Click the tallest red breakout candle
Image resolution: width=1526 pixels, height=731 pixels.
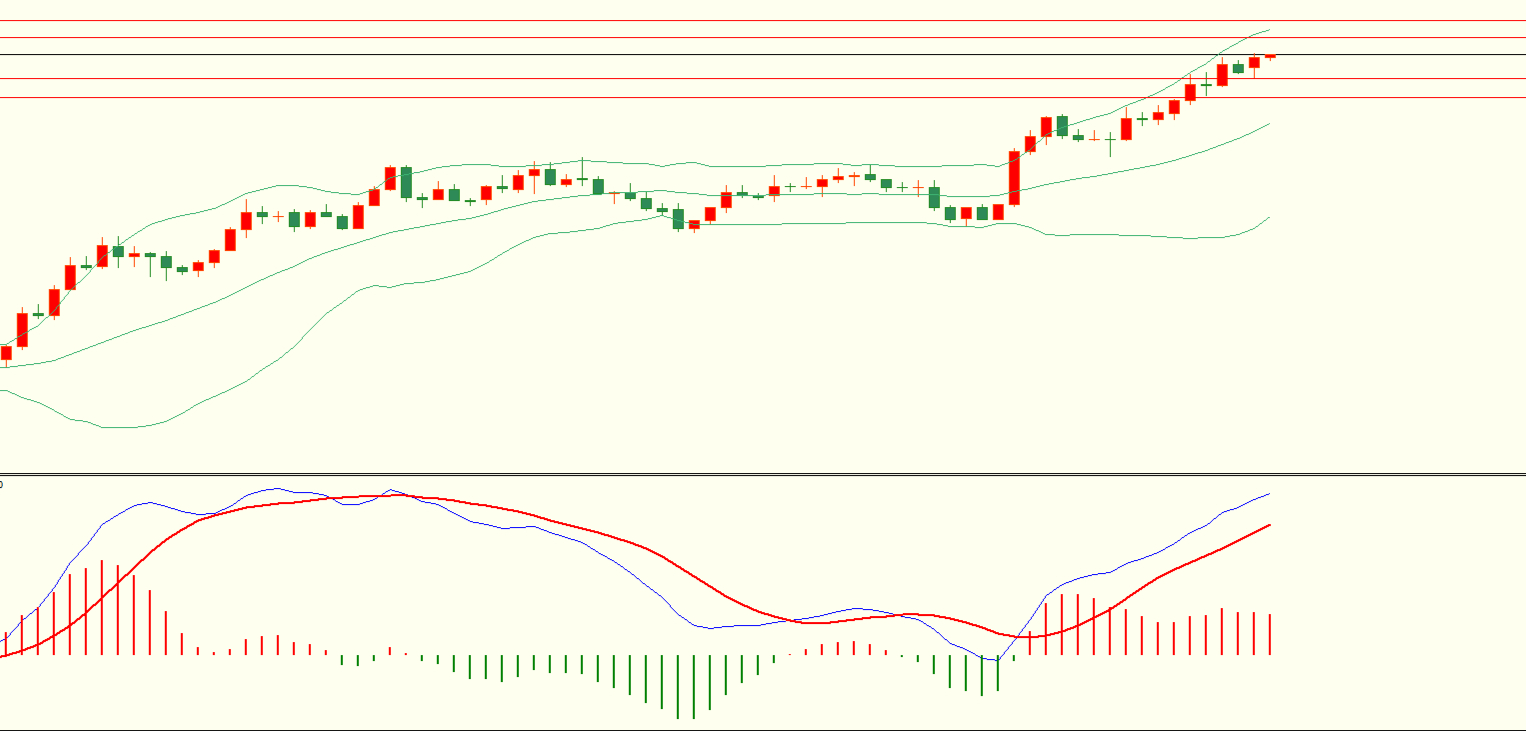[x=1014, y=178]
